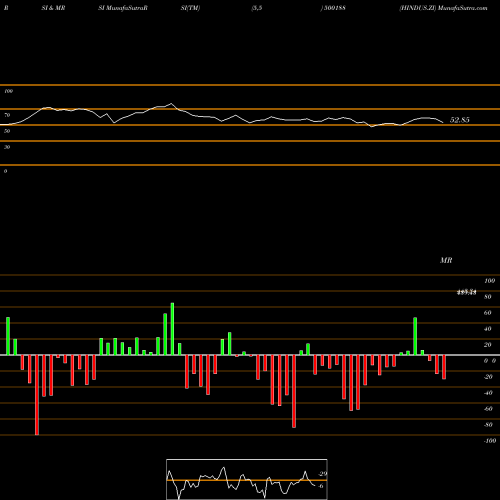500x500 pixels.
Task: Click the tallest green MRSI histogram bar
Action: [172, 329]
